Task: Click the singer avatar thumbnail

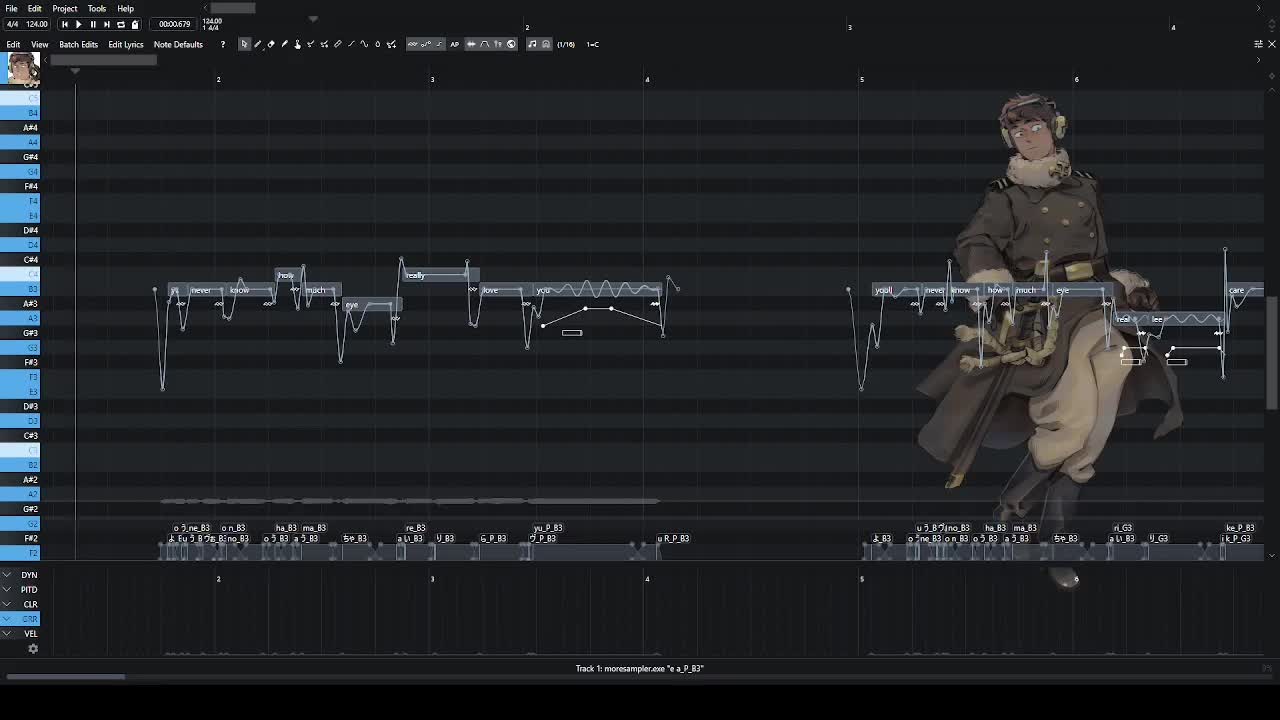Action: click(22, 67)
